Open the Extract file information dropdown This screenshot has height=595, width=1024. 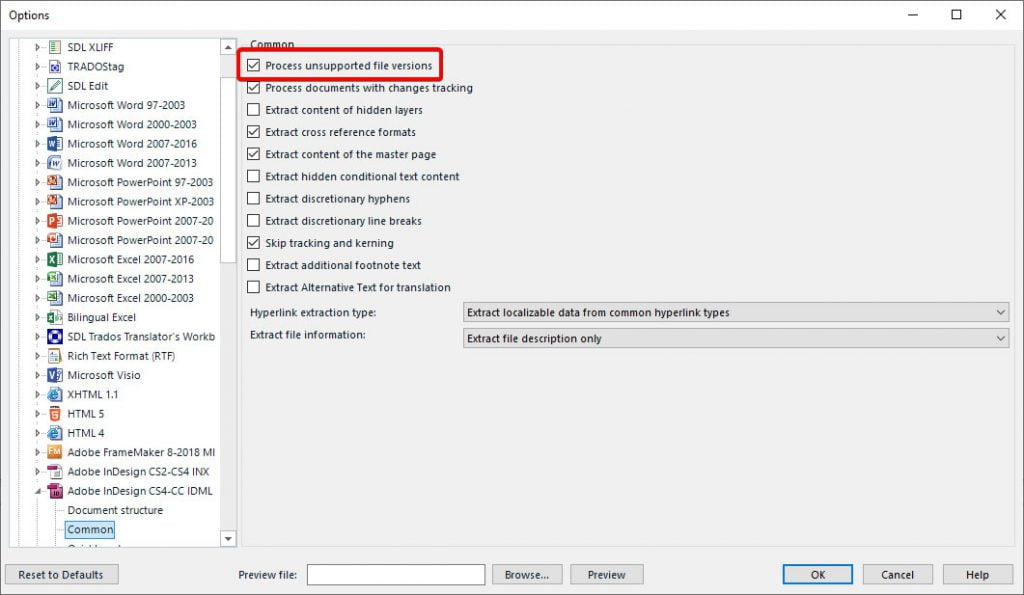(x=1000, y=338)
